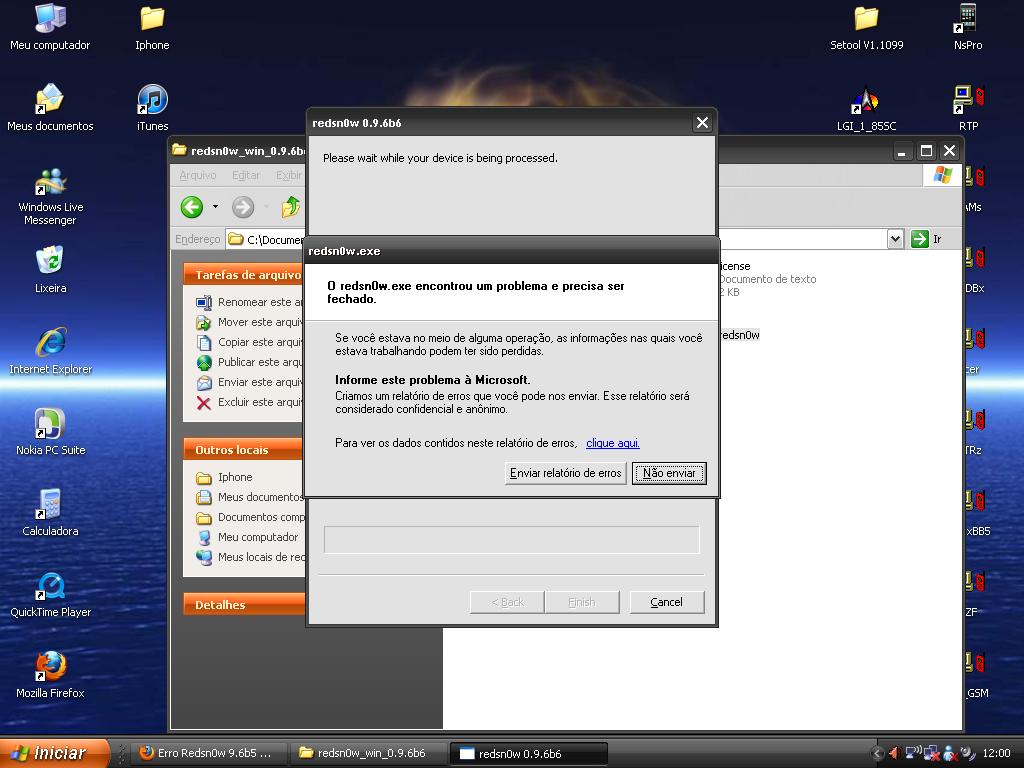The height and width of the screenshot is (768, 1024).
Task: Open LGI_1_855C desktop shortcut
Action: [x=867, y=108]
